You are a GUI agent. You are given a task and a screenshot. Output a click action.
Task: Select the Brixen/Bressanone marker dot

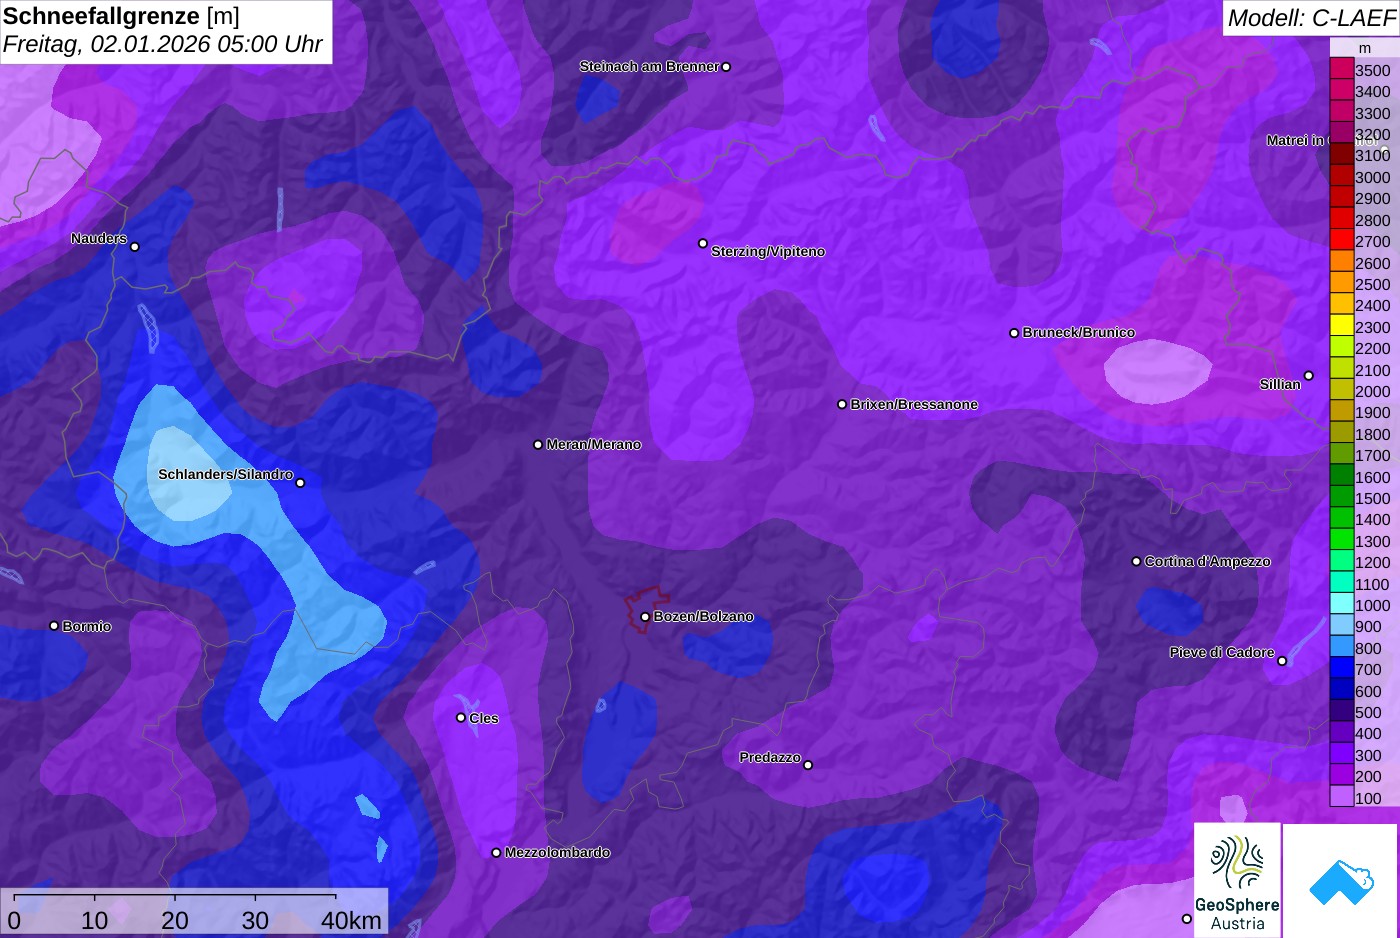click(842, 405)
